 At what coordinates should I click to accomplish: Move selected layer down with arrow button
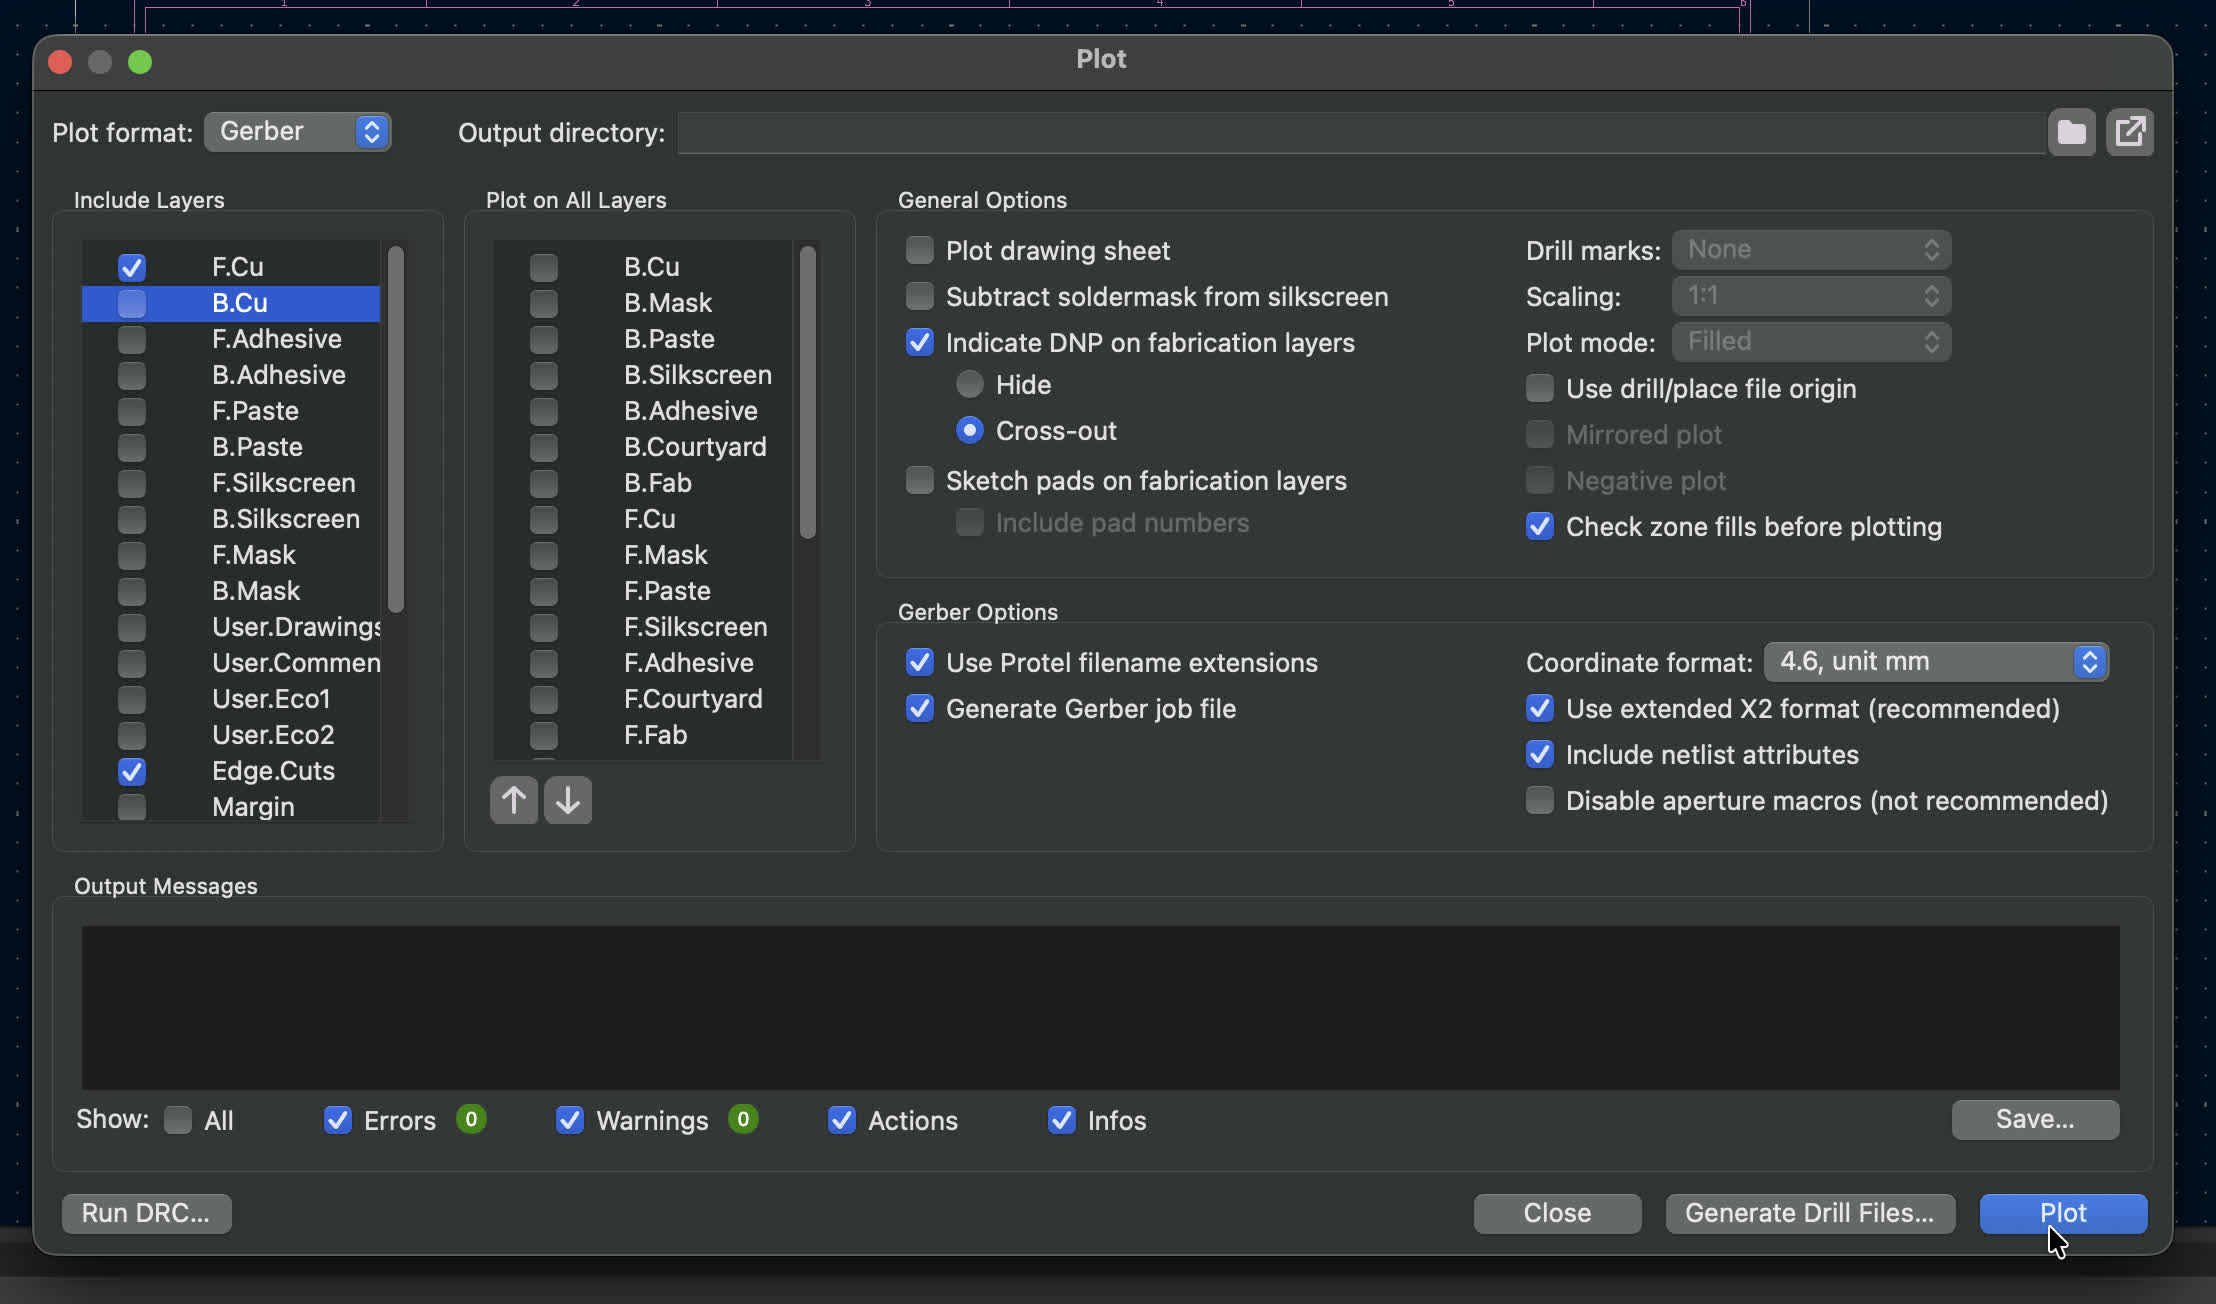[568, 800]
